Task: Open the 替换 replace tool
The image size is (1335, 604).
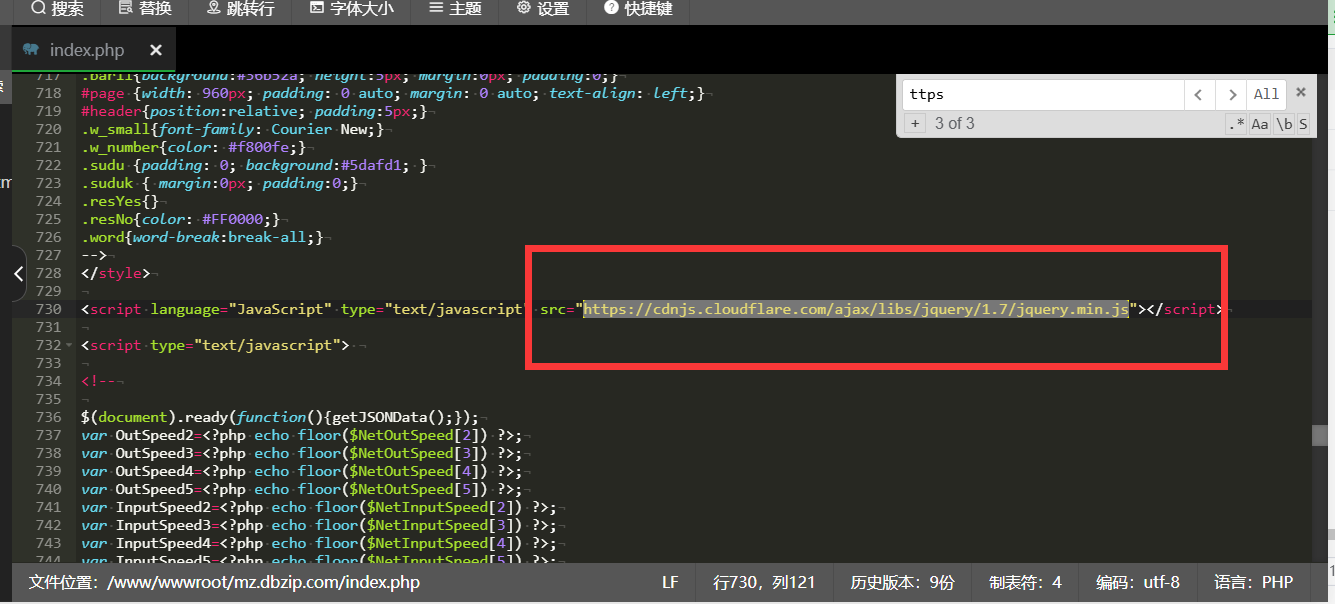Action: 145,9
